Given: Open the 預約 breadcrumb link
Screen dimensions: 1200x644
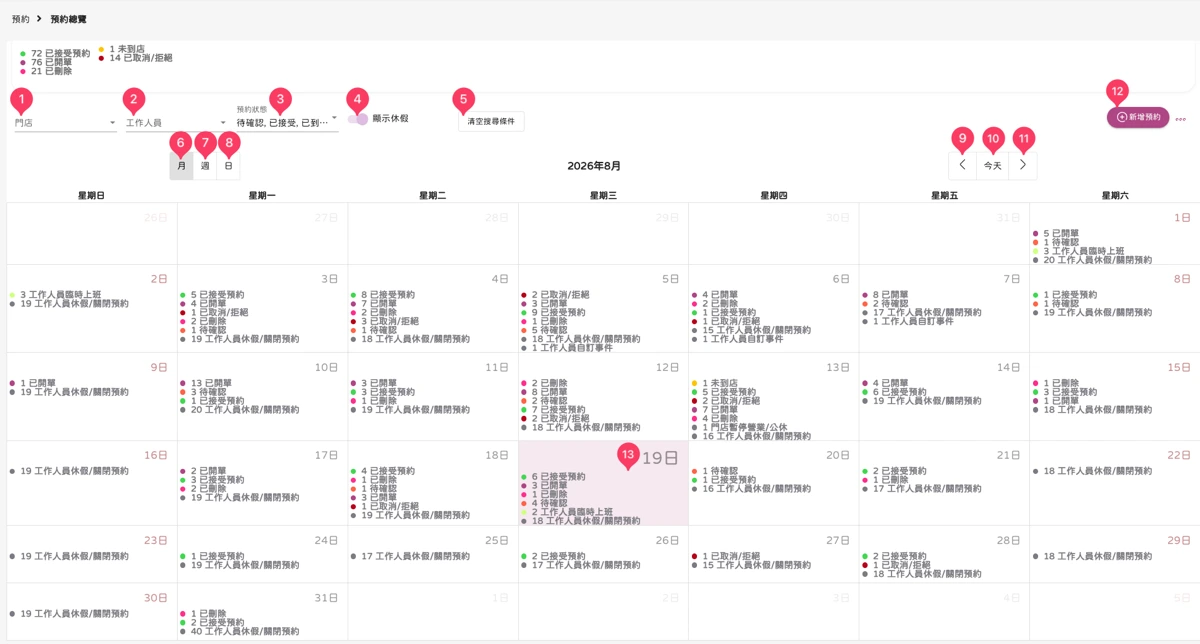Looking at the screenshot, I should coord(20,19).
